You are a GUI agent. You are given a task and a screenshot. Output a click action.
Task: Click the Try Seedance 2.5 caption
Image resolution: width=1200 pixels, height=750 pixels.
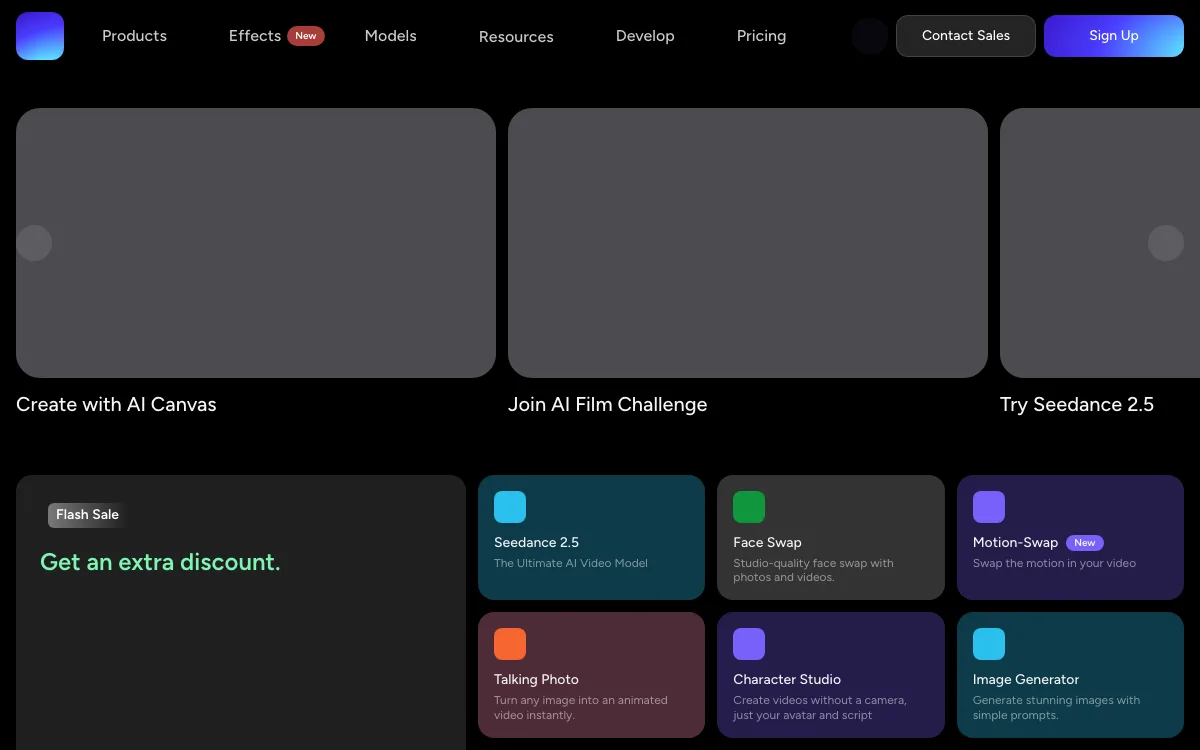1077,405
